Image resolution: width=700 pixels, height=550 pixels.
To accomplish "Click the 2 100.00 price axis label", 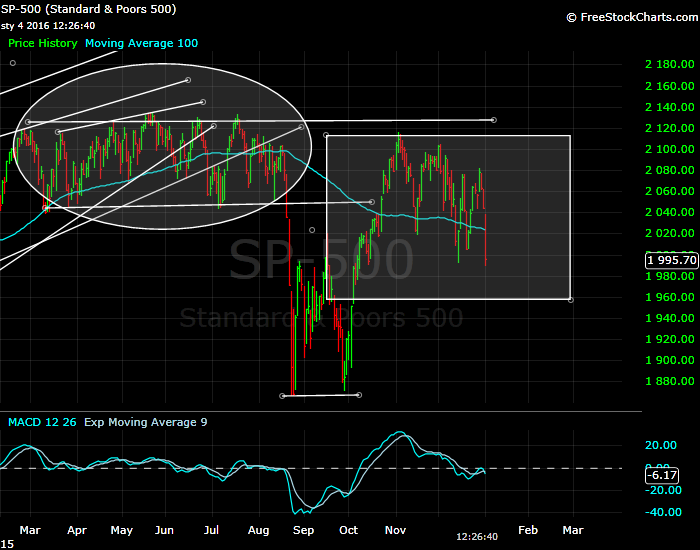I will click(670, 149).
